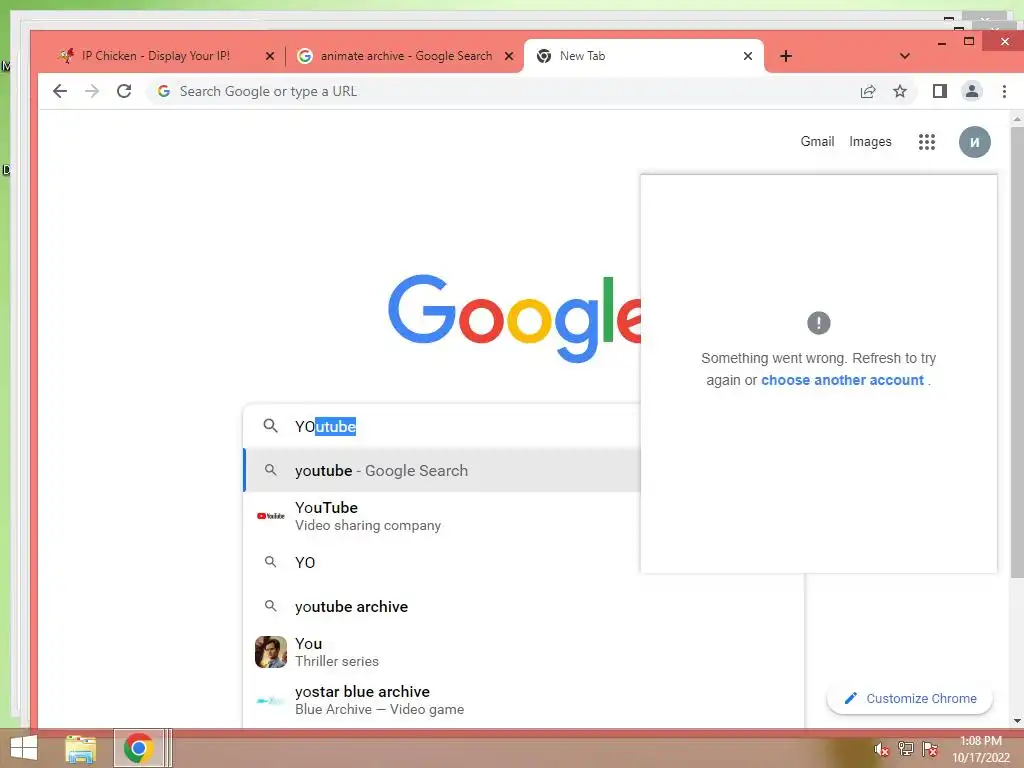This screenshot has height=768, width=1024.
Task: Click the YouTube logo in the suggestions
Action: 270,516
